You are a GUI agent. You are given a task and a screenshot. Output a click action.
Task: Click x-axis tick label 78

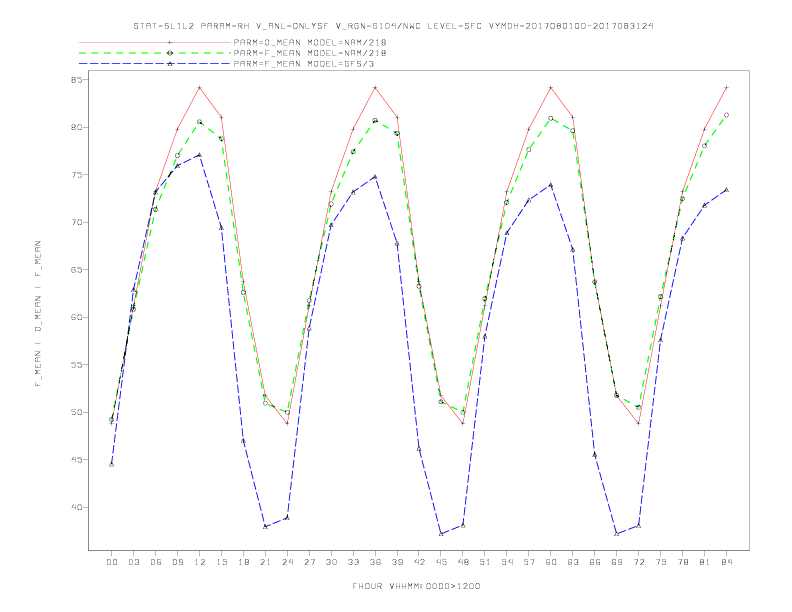pyautogui.click(x=682, y=562)
